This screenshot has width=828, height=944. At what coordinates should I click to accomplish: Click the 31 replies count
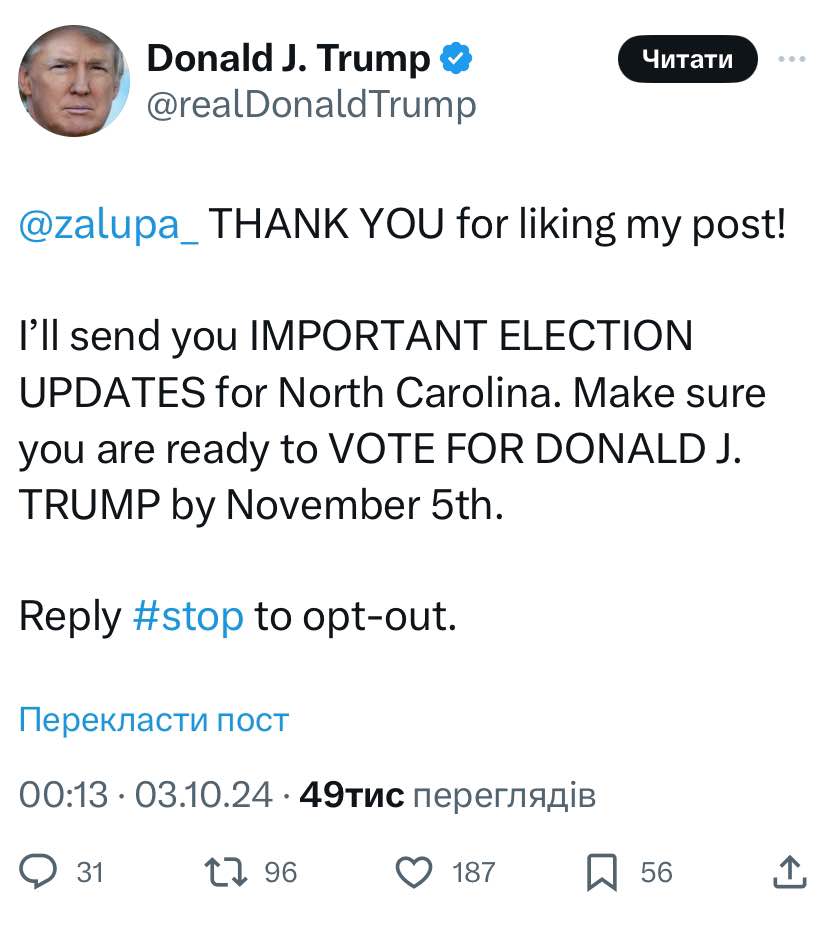[x=90, y=871]
